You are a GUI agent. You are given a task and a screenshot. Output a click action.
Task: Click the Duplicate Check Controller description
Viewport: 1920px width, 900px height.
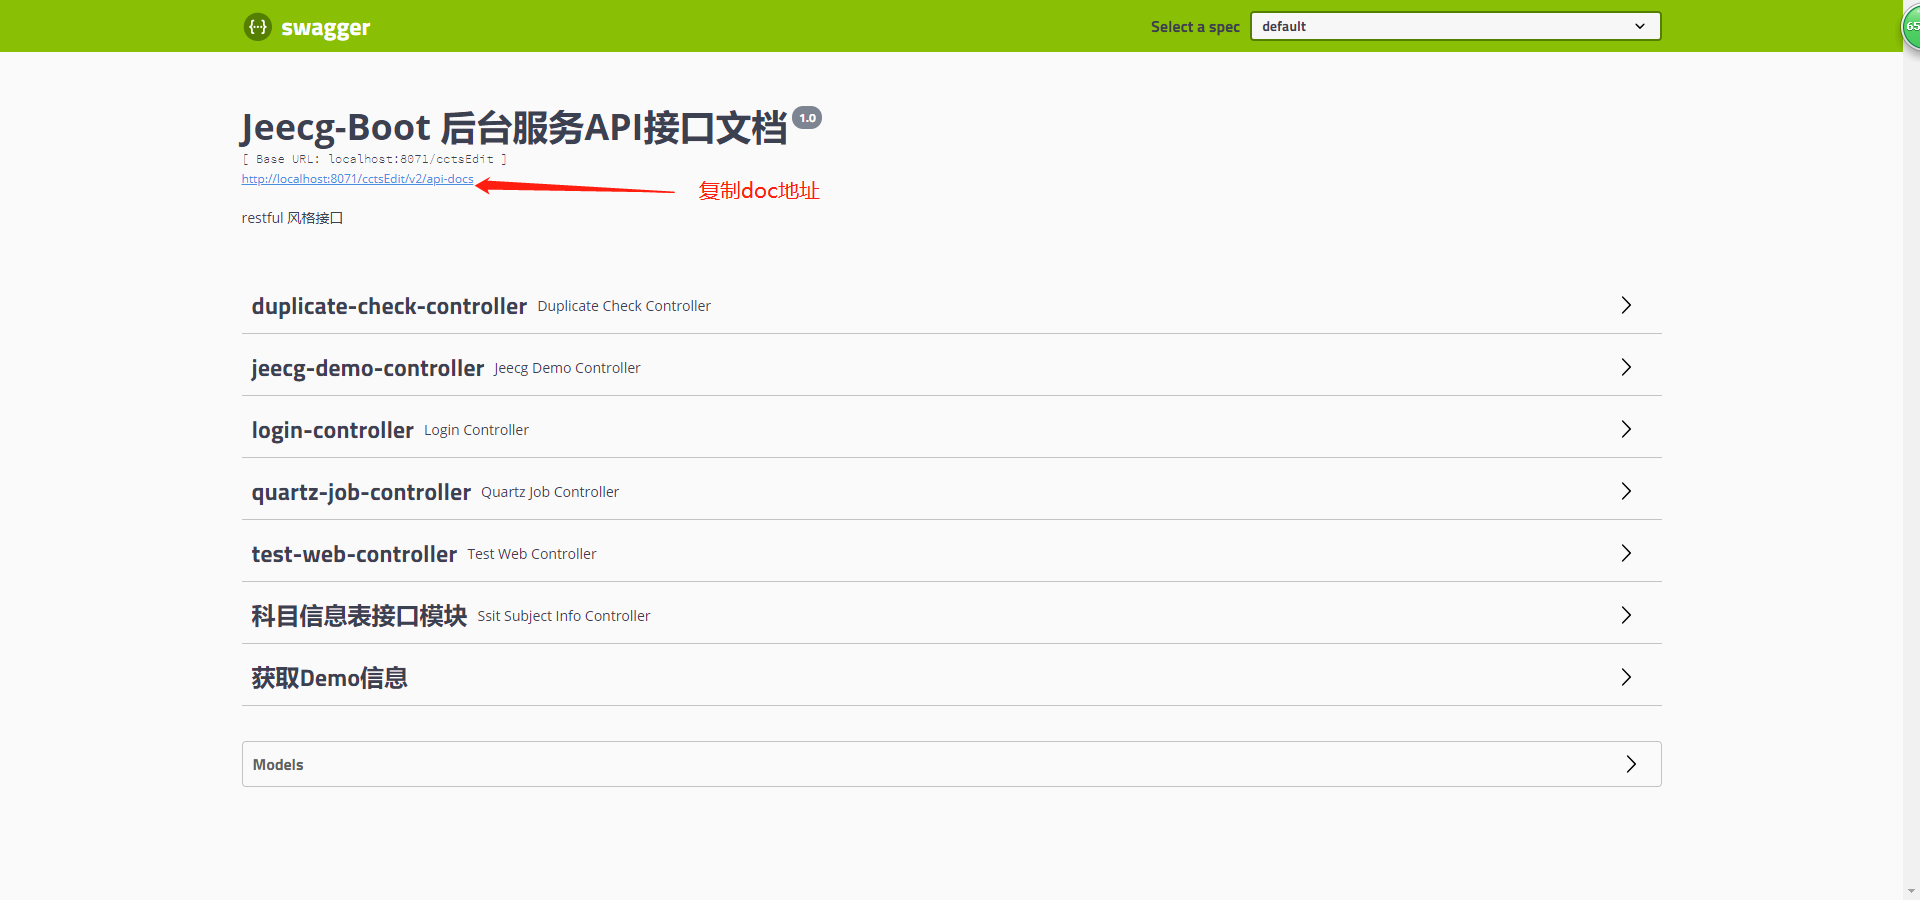point(624,306)
